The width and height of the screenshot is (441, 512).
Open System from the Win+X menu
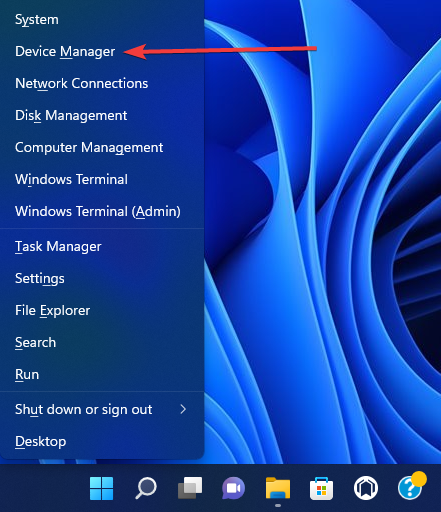(102, 19)
